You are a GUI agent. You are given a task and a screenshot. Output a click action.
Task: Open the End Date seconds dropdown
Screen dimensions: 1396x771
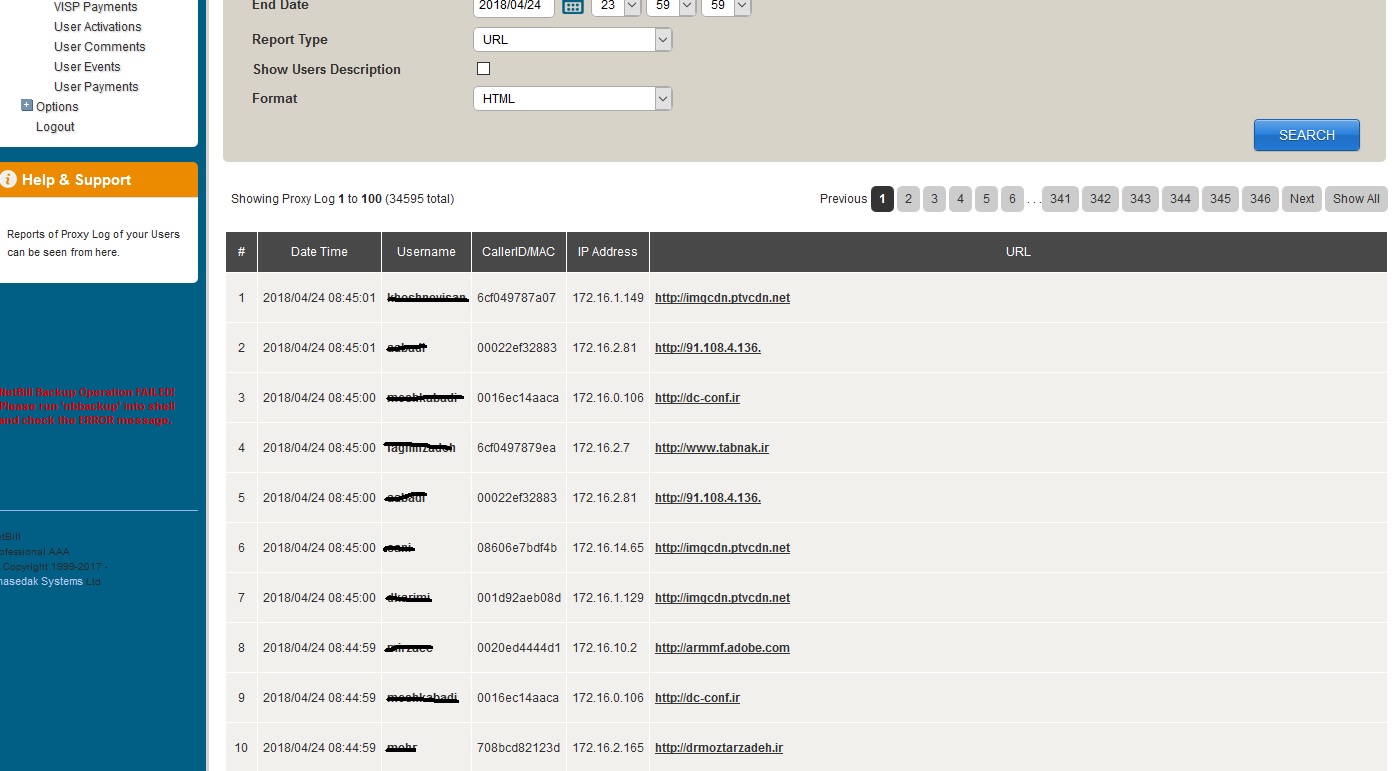(726, 6)
